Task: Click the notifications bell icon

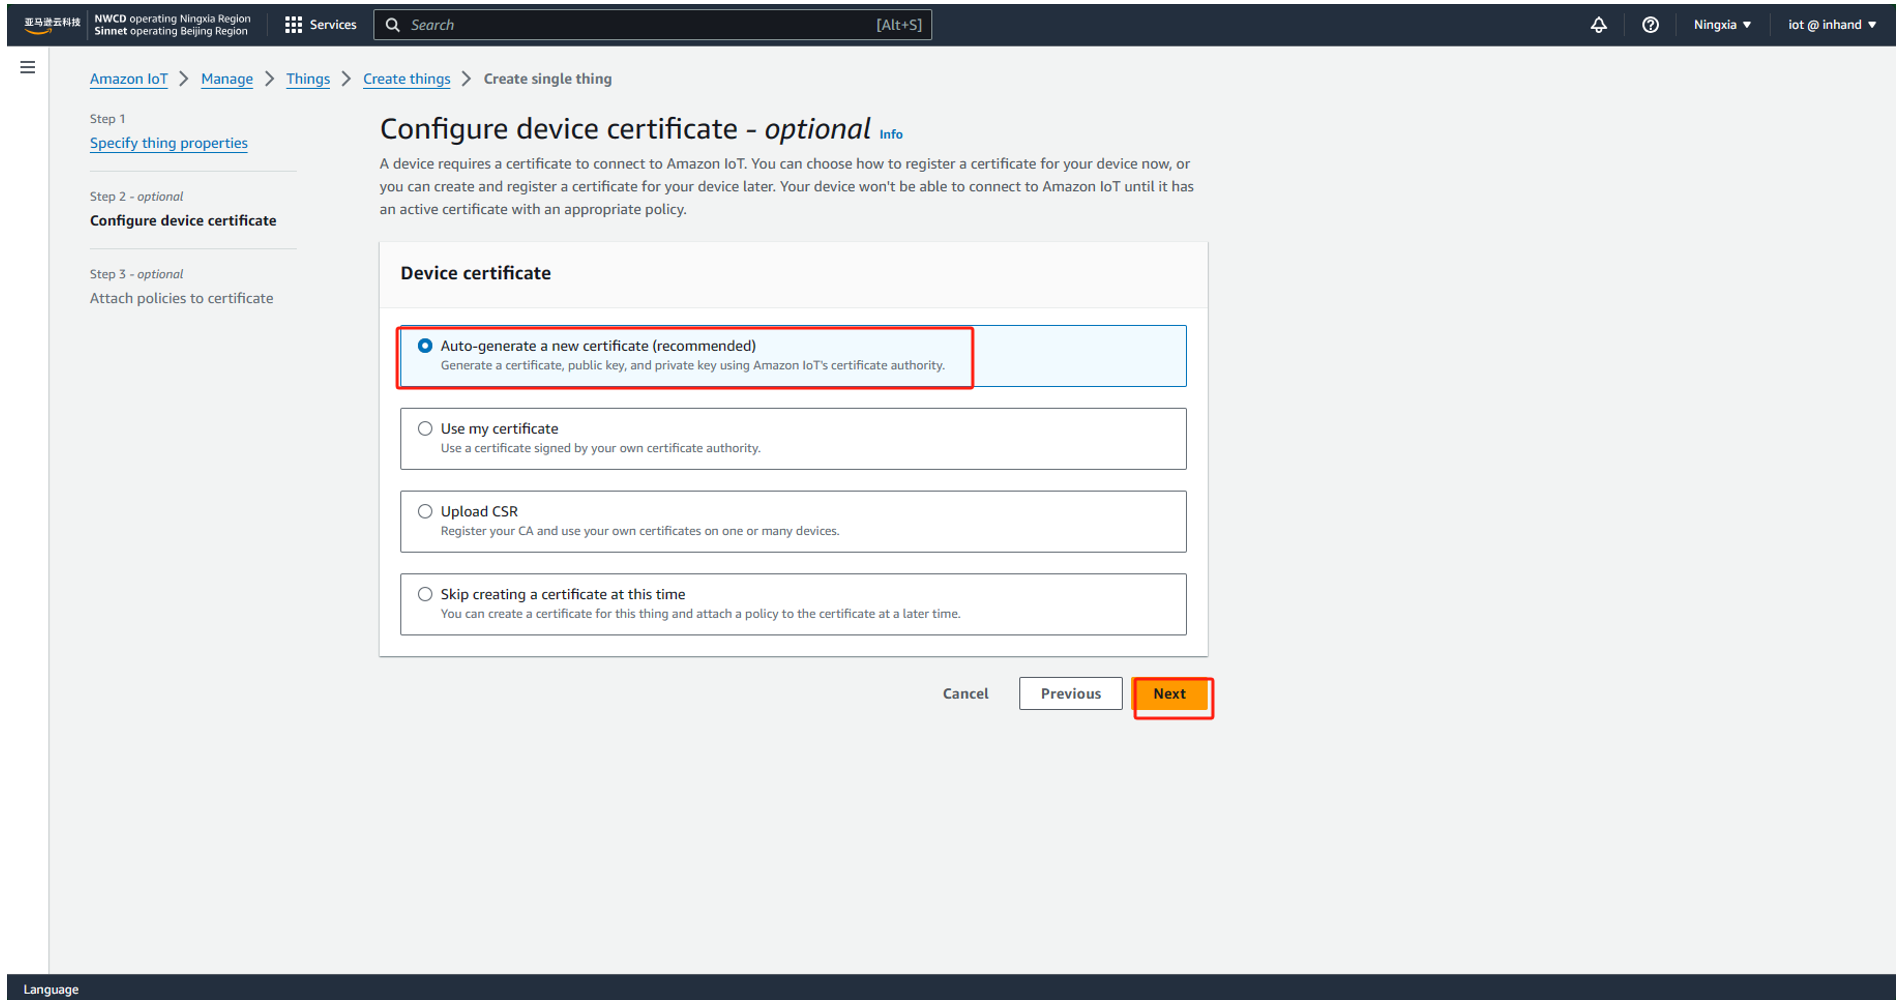Action: tap(1598, 25)
